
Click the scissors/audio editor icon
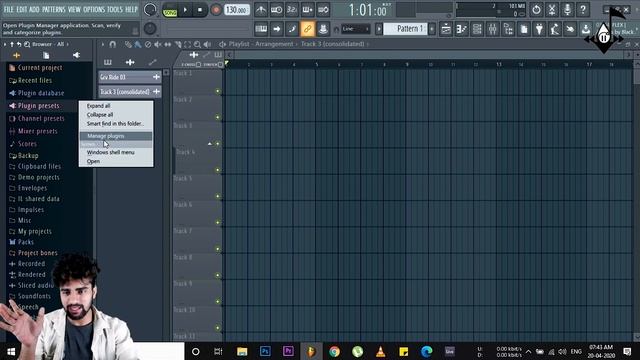click(x=552, y=10)
